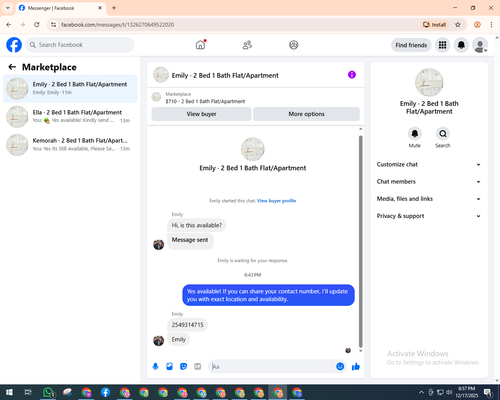
Task: Open the Home feed icon
Action: (x=200, y=45)
